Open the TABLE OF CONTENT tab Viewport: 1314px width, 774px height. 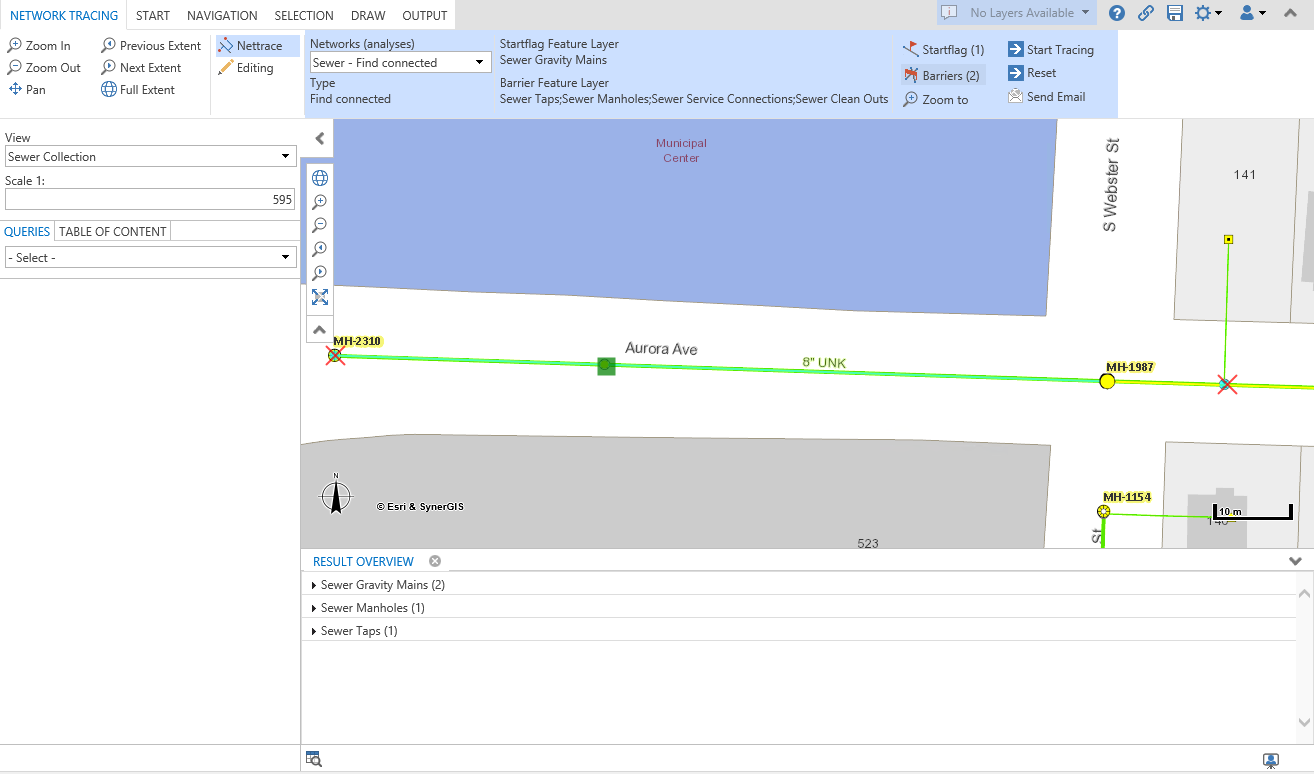(113, 231)
